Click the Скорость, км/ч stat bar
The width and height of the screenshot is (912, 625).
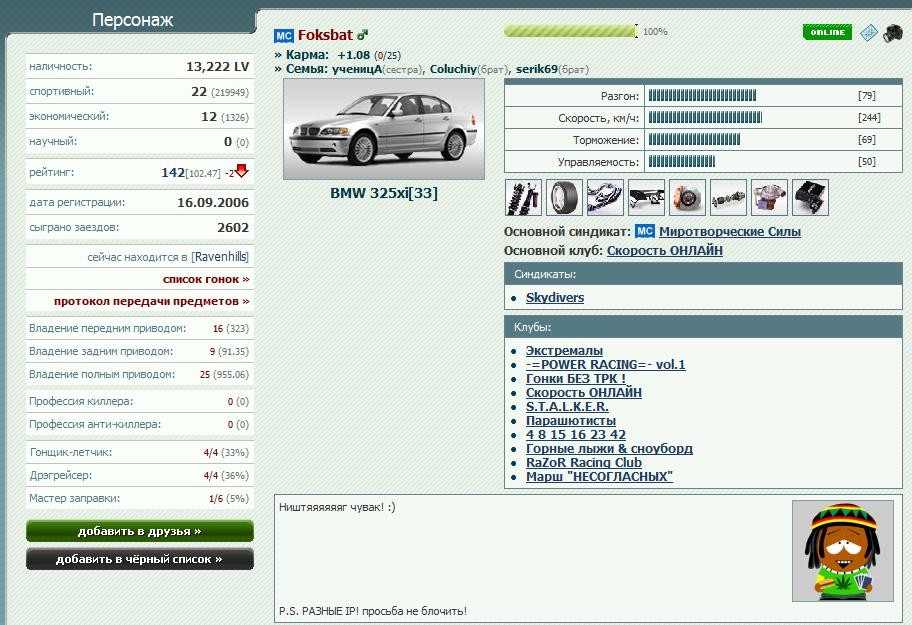[705, 117]
